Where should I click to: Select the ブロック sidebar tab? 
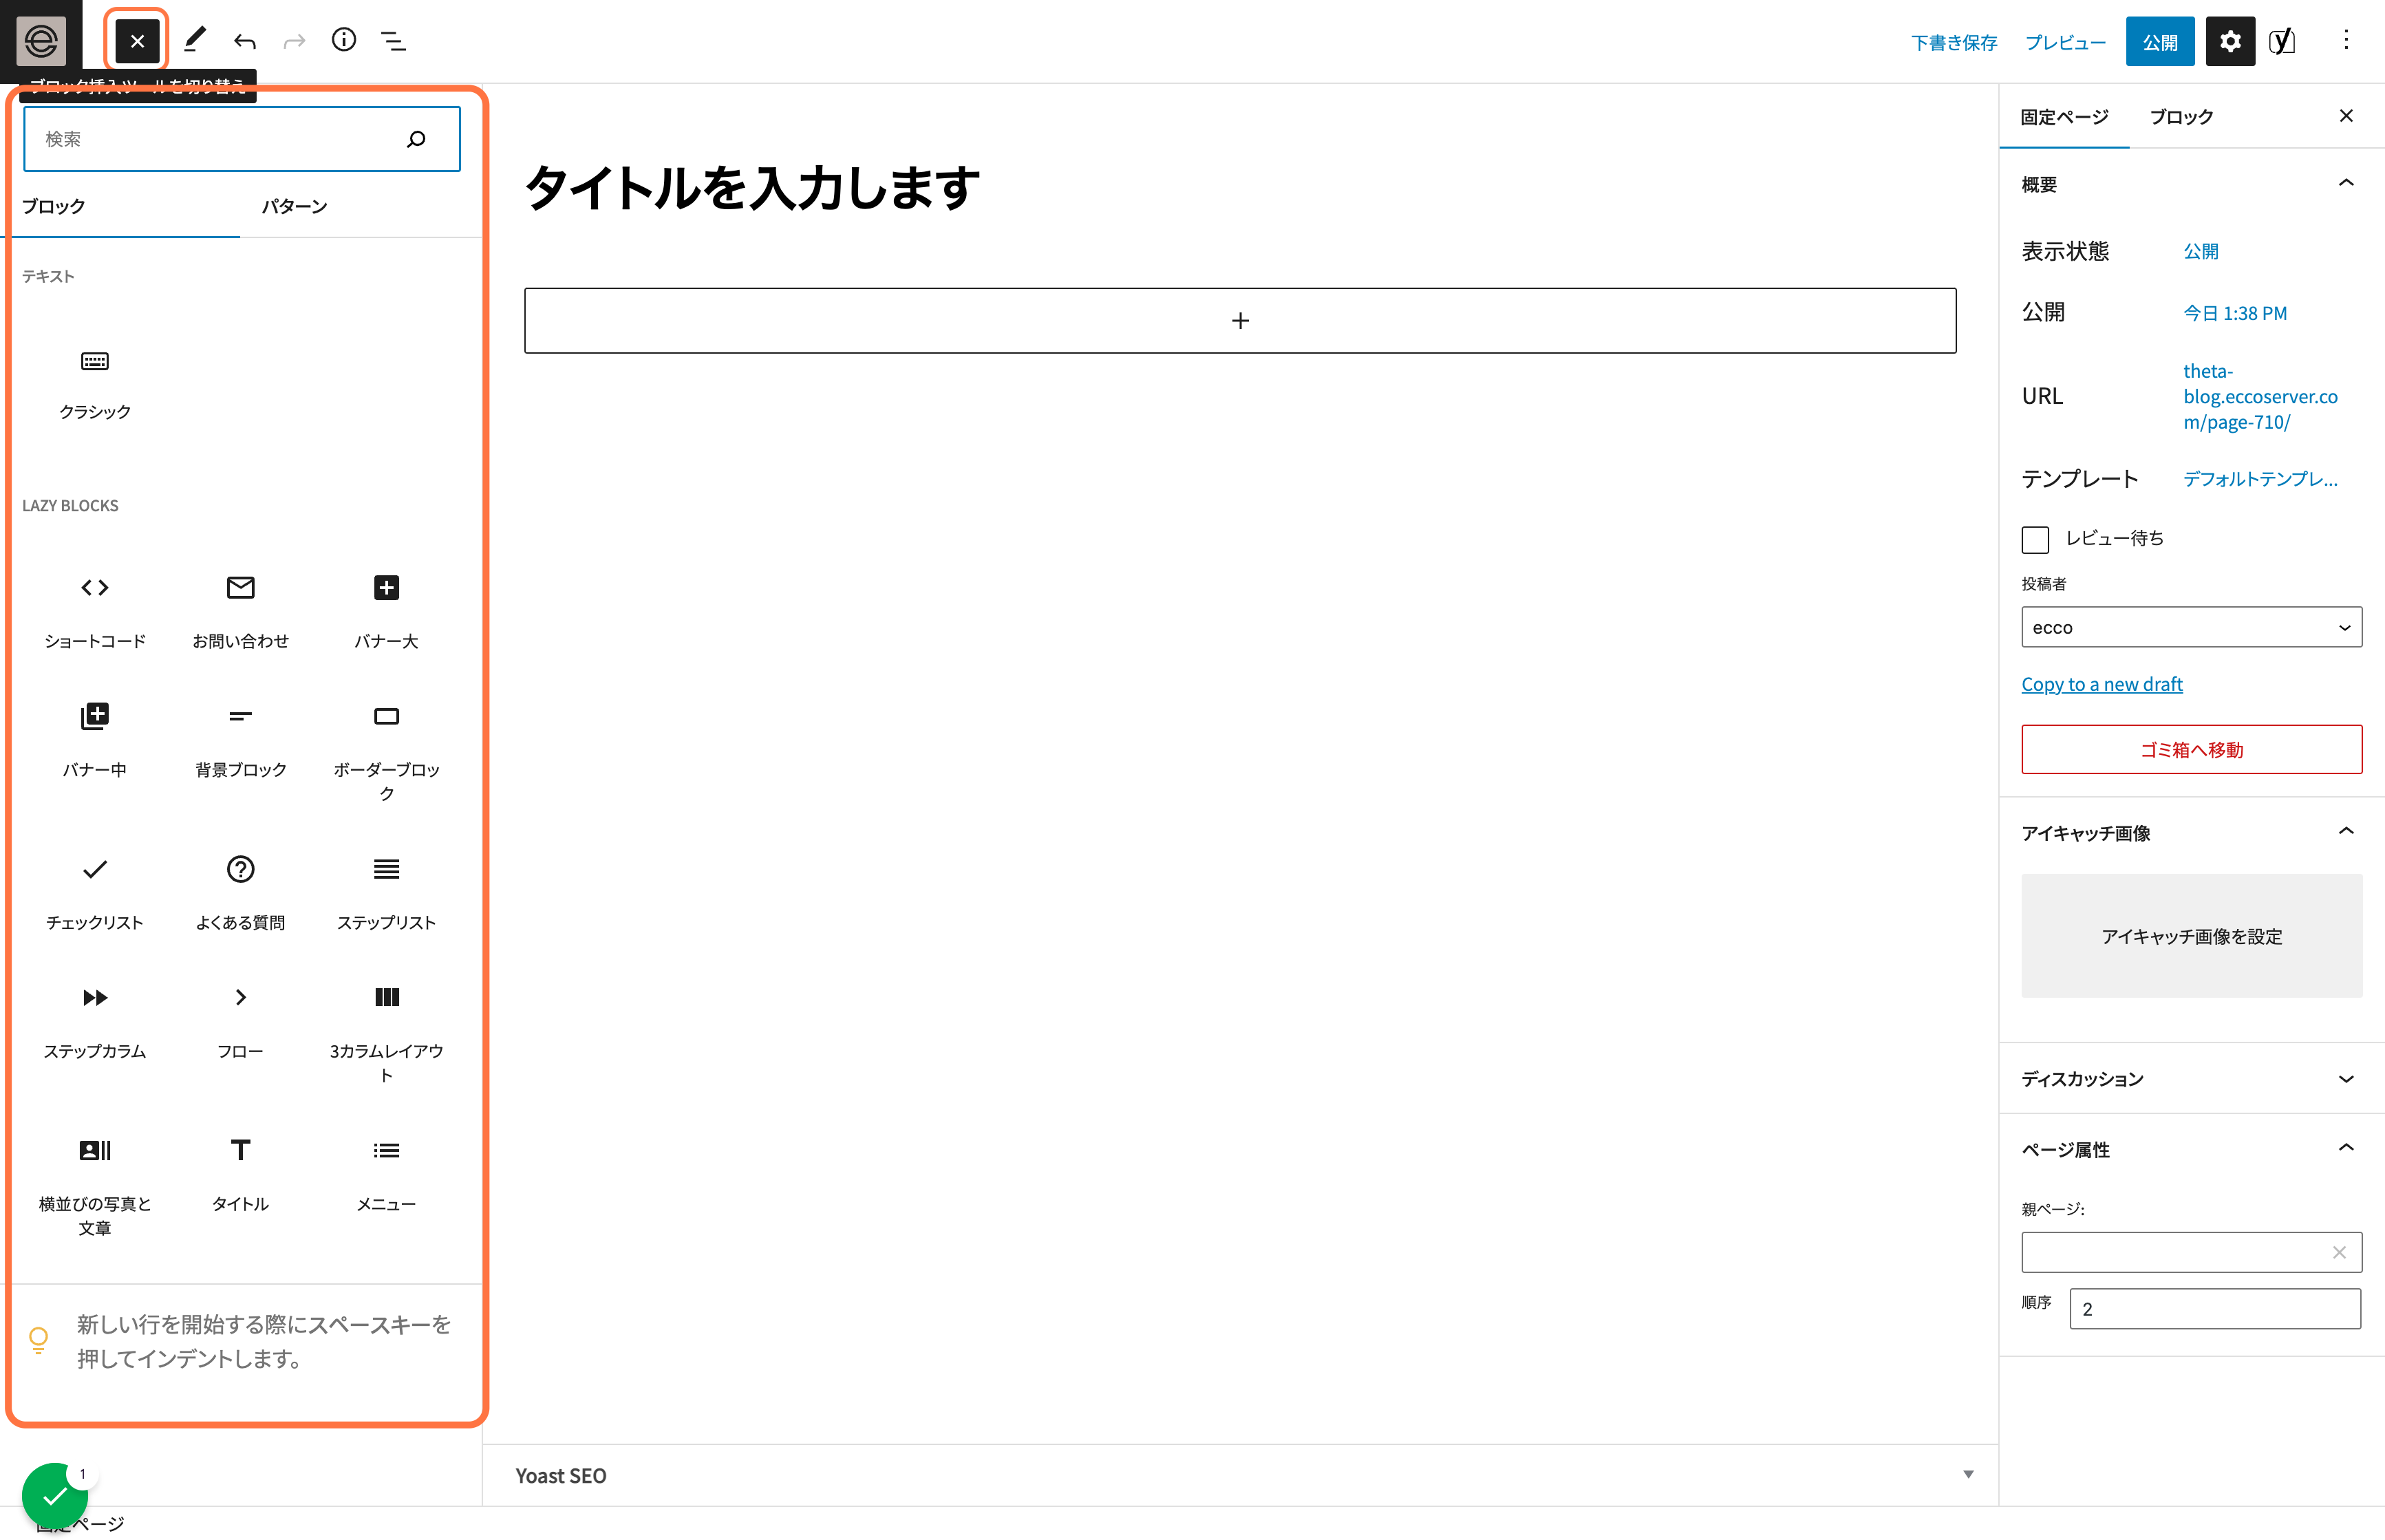coord(2181,117)
